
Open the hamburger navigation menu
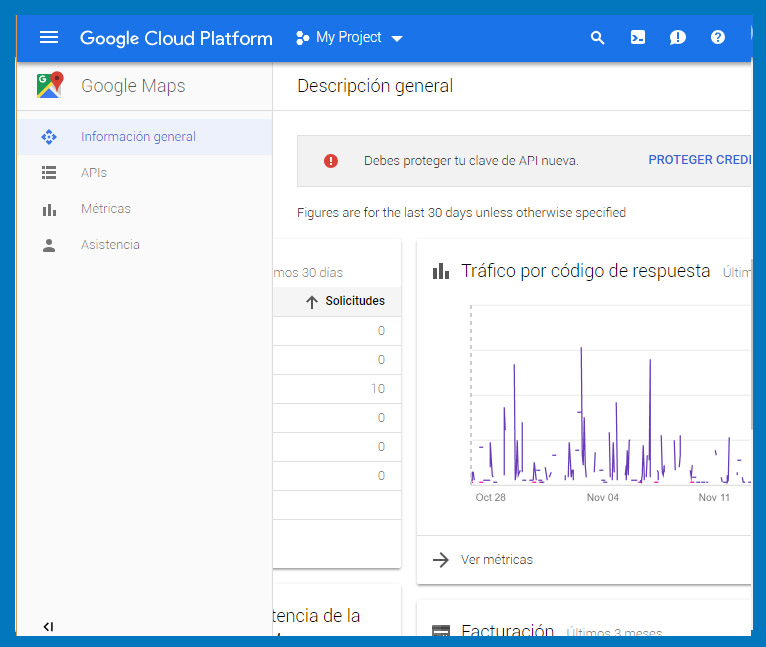[x=49, y=37]
